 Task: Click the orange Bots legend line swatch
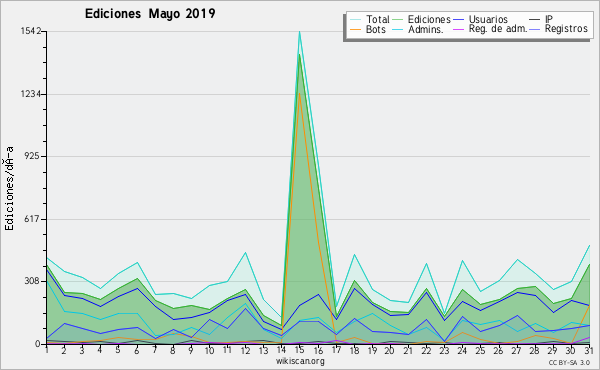point(356,29)
